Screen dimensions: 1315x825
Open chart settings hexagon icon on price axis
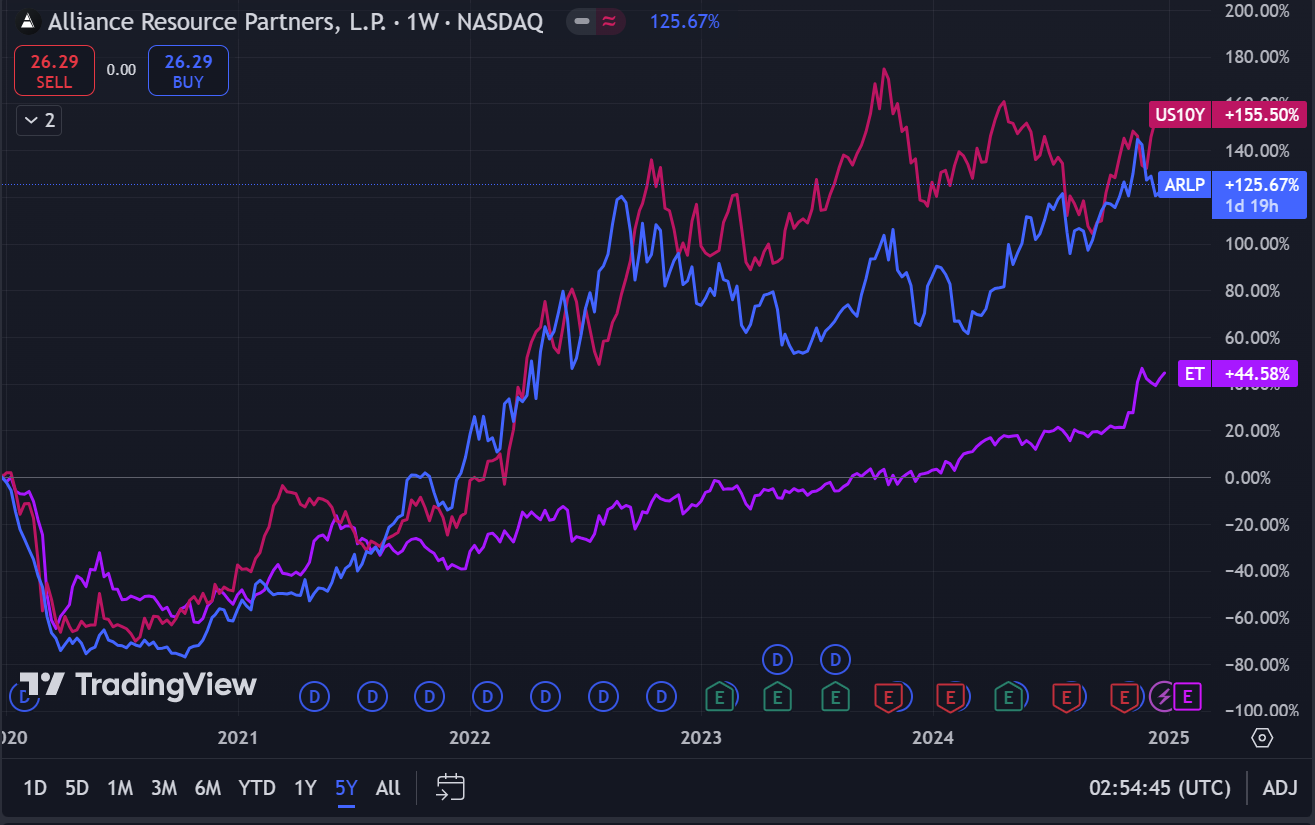1262,738
